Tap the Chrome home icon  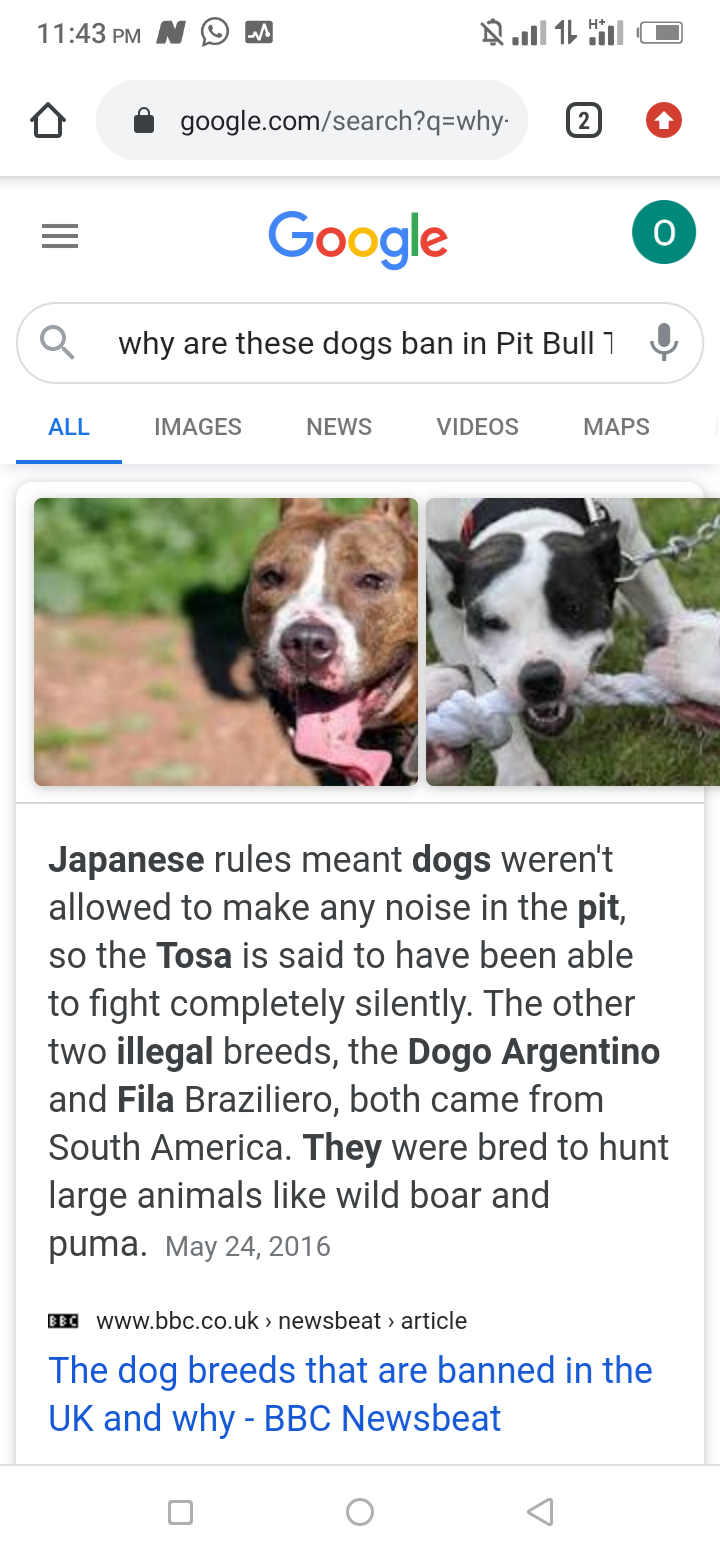pyautogui.click(x=48, y=122)
